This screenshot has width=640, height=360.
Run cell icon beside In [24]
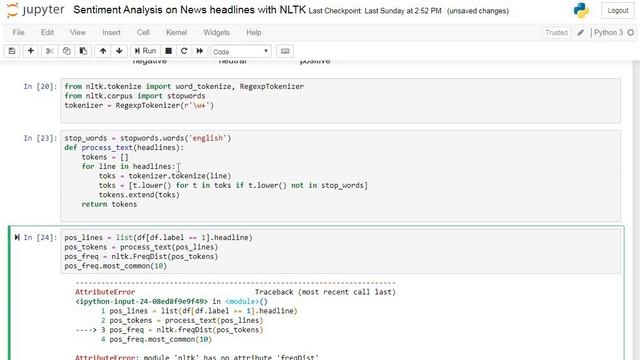(17, 238)
